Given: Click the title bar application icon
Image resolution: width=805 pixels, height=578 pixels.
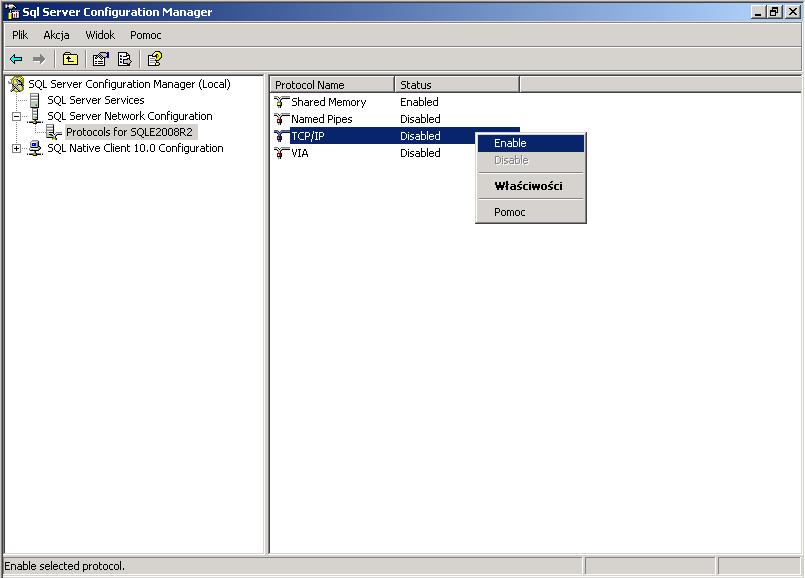Looking at the screenshot, I should 13,12.
